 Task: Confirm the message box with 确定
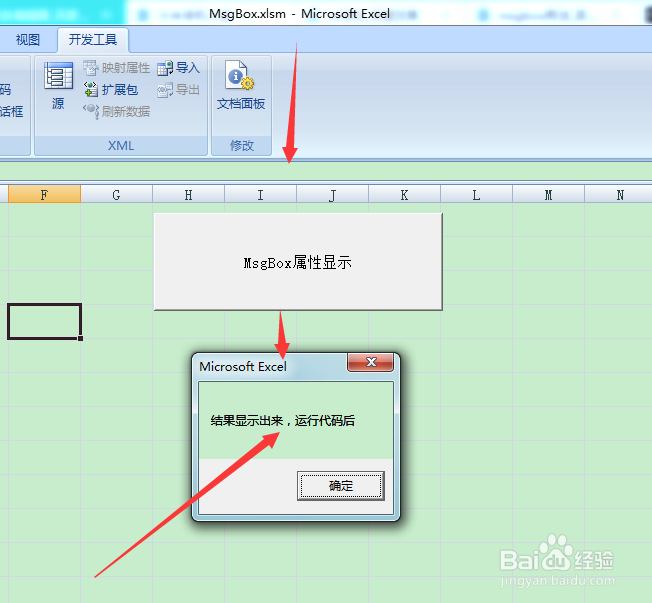(341, 486)
